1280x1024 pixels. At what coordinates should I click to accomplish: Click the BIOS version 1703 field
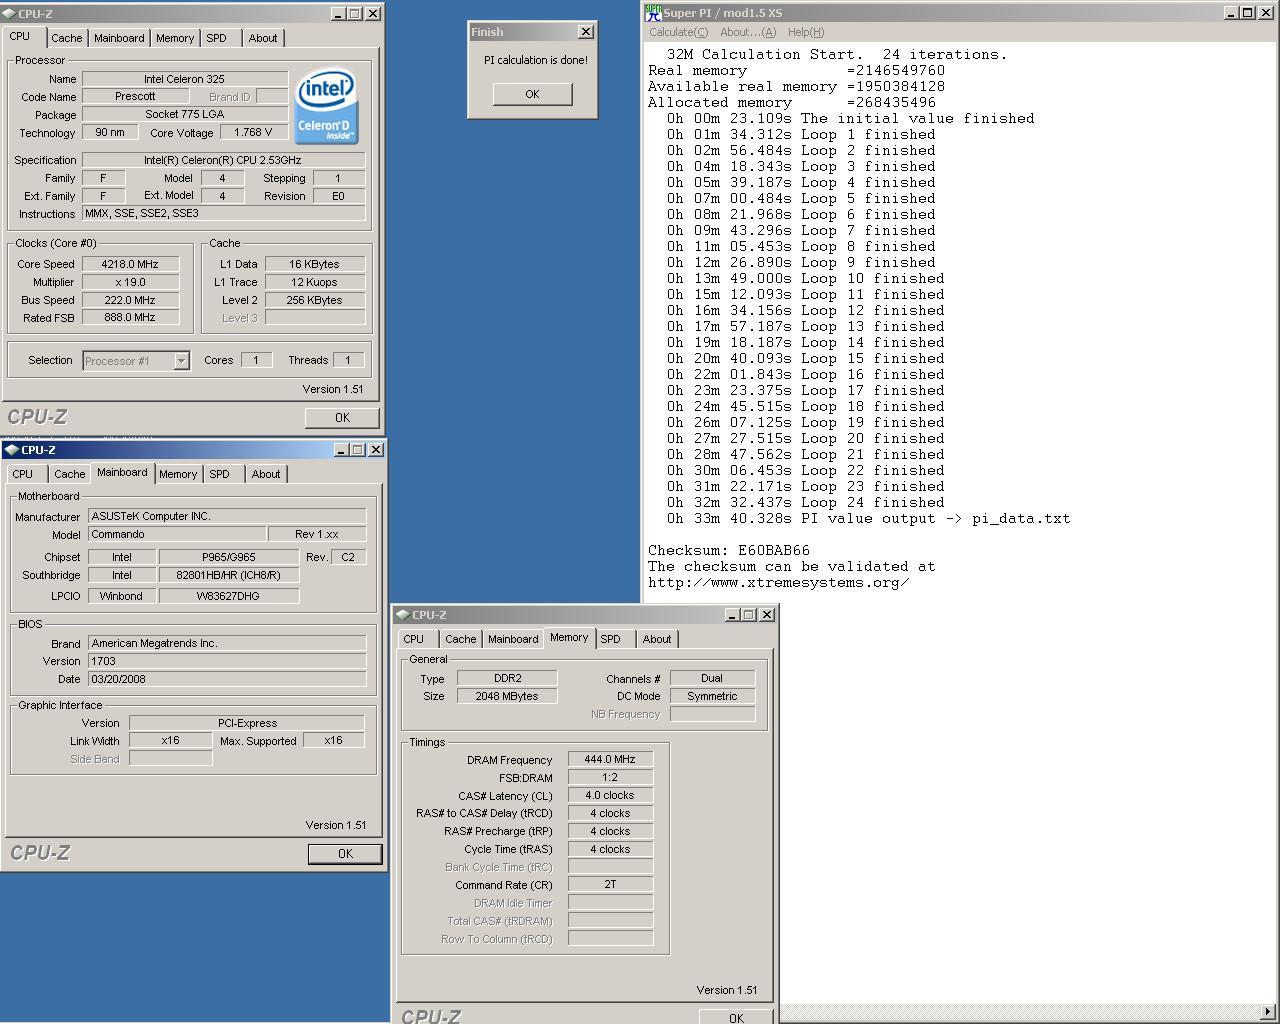pos(227,661)
